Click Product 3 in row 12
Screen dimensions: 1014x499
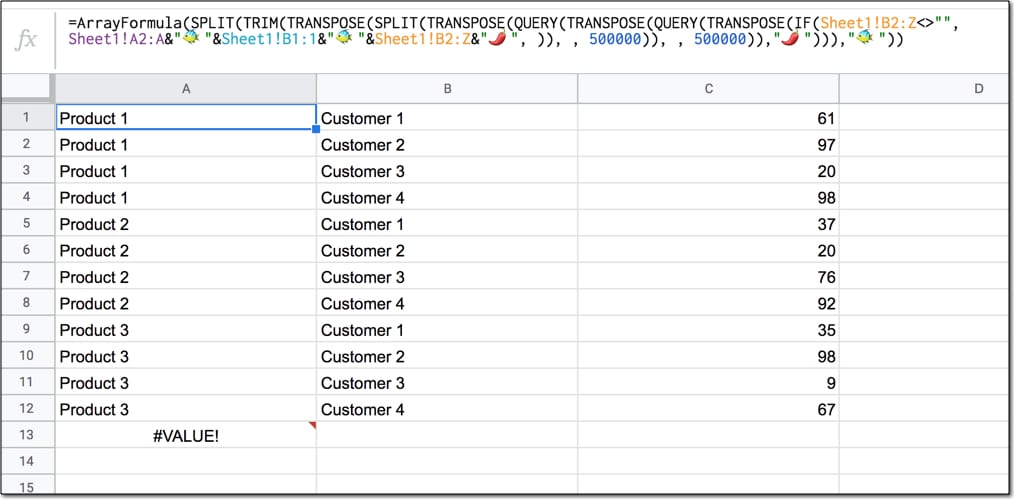pyautogui.click(x=94, y=410)
